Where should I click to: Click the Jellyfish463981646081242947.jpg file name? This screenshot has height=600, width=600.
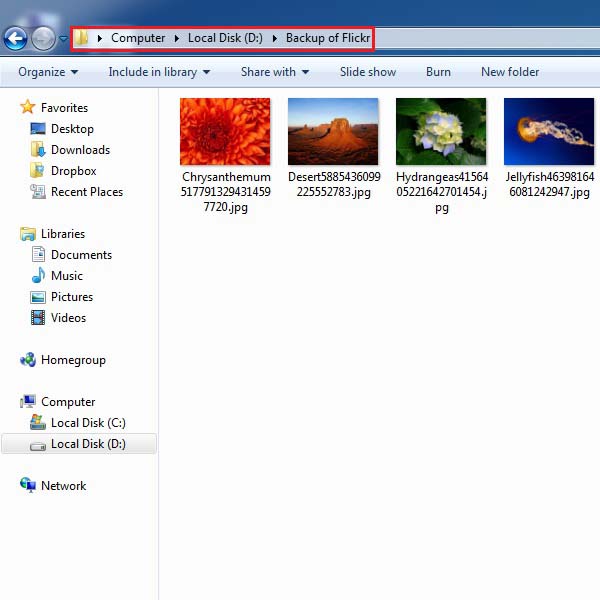tap(549, 184)
